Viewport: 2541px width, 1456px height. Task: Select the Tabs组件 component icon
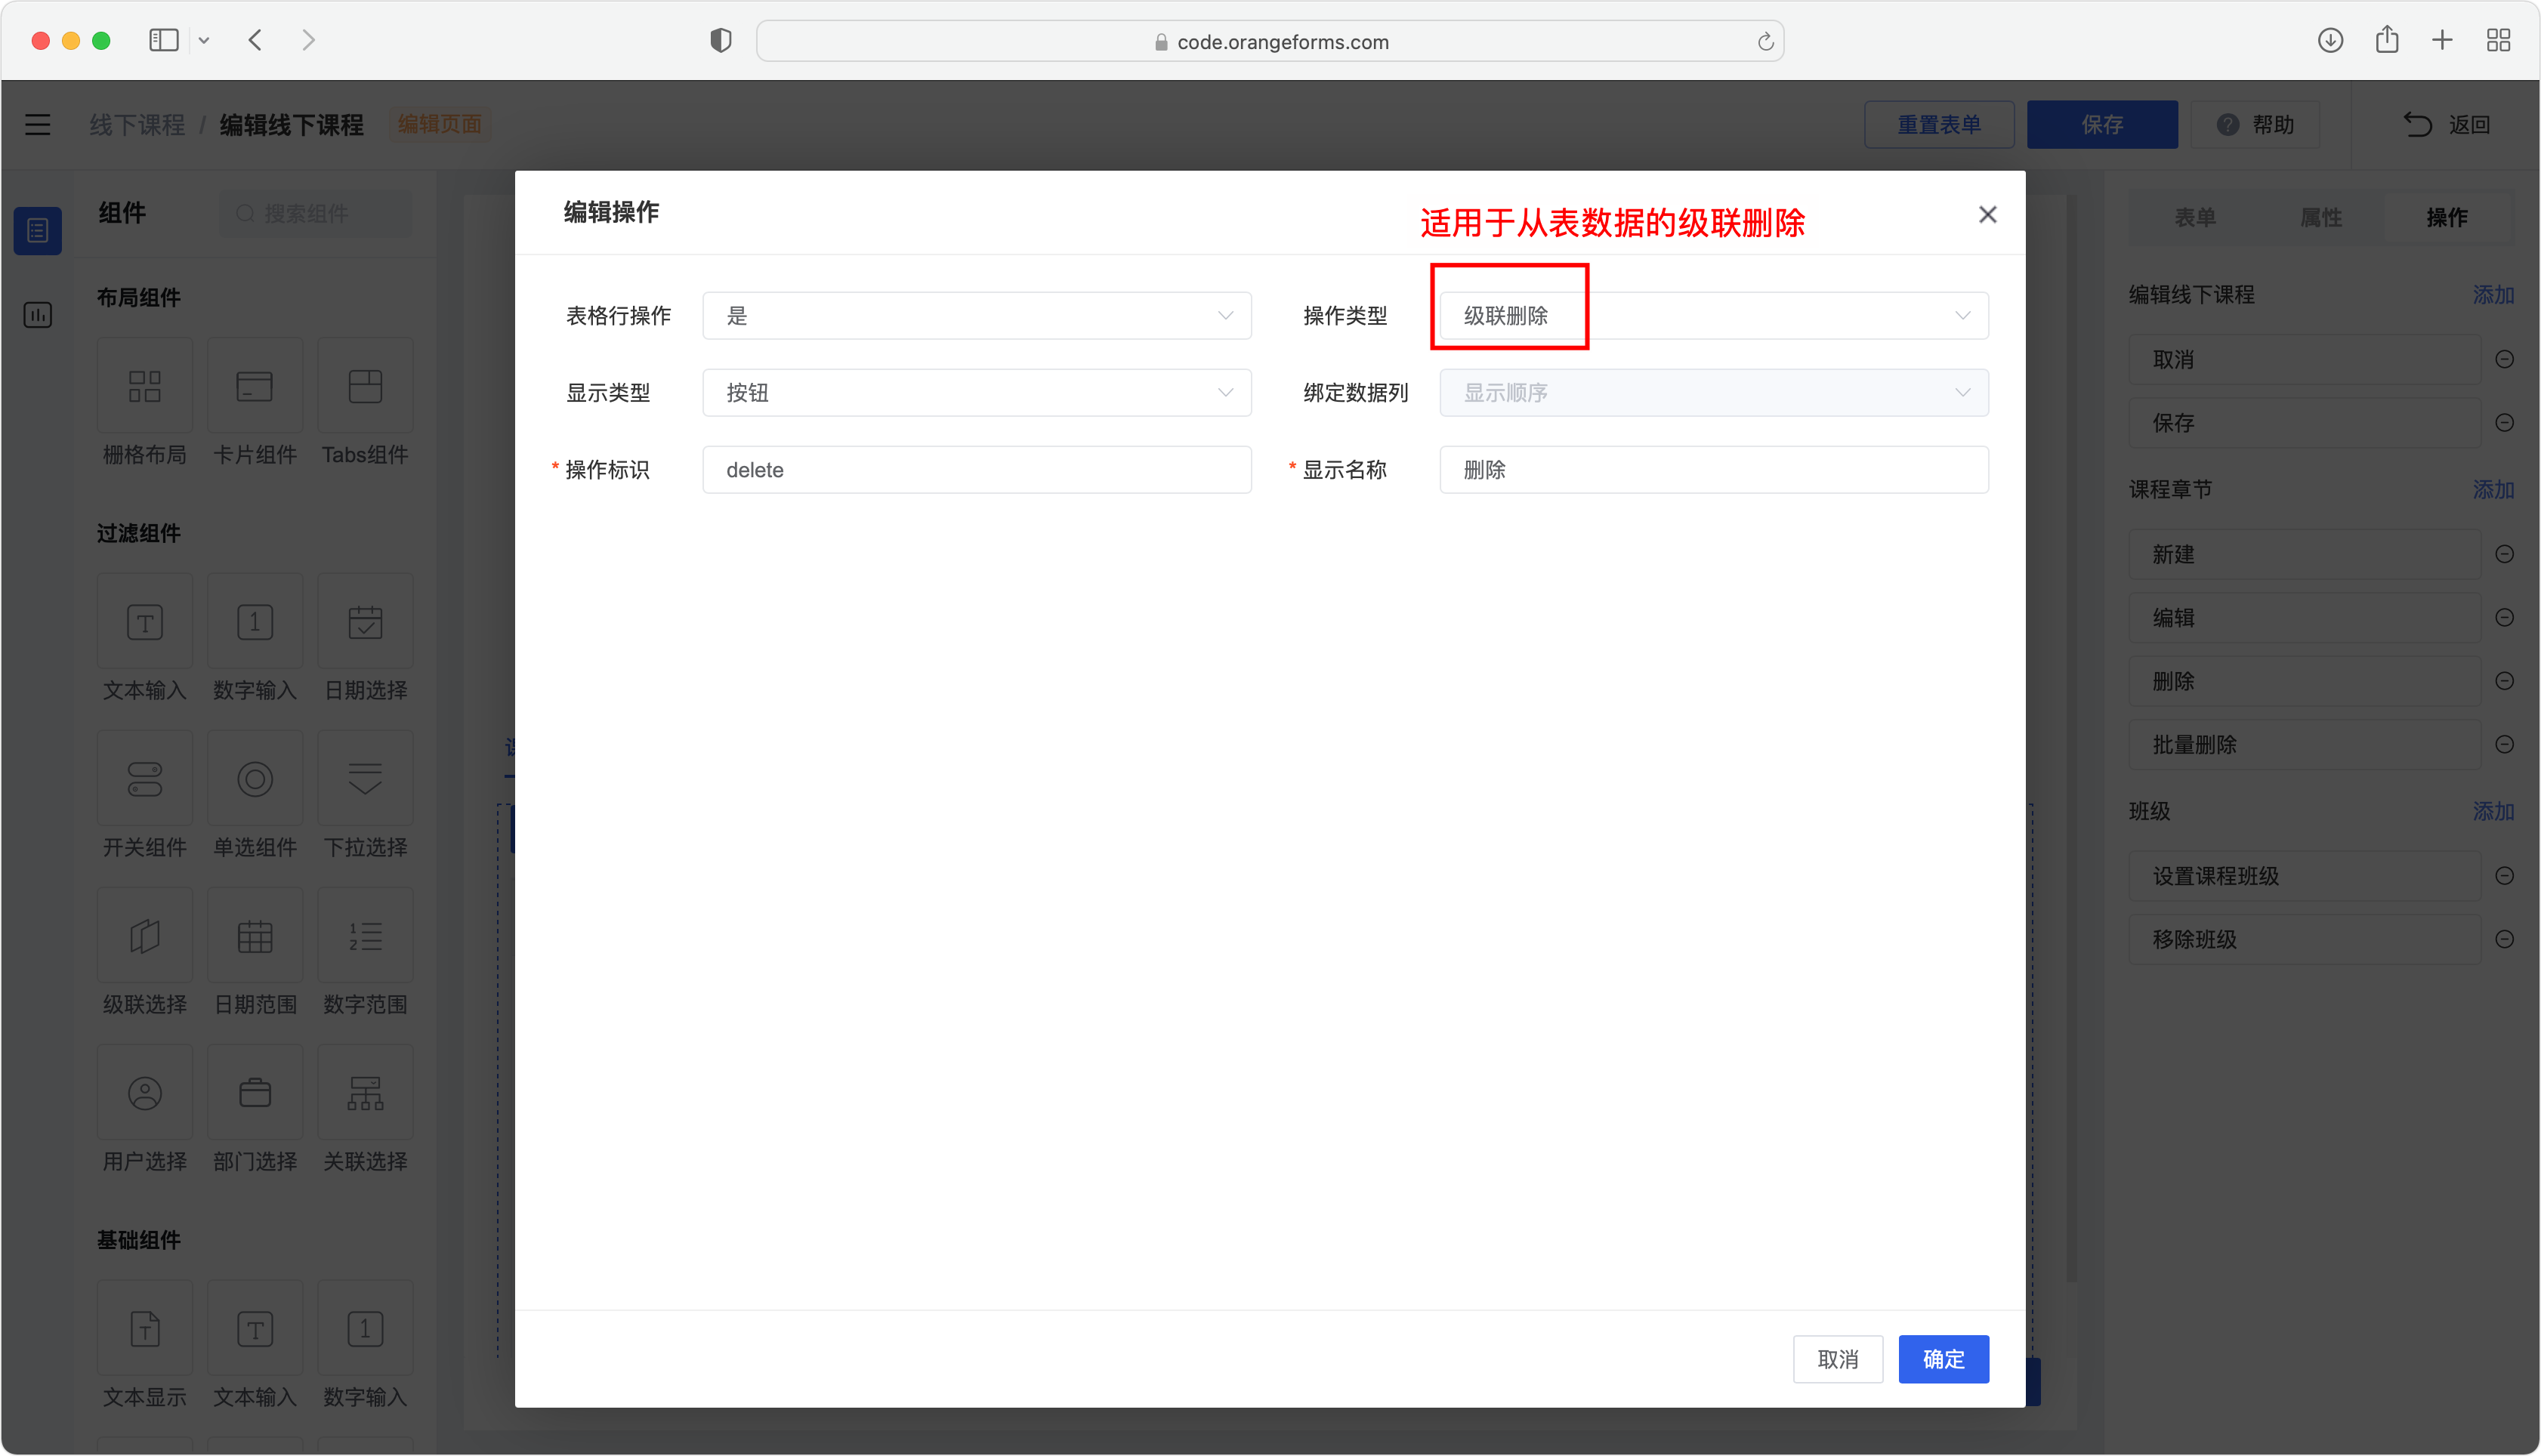365,386
